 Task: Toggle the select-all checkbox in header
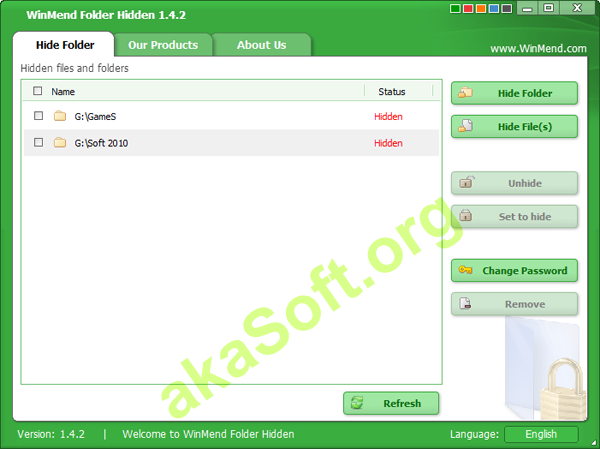point(38,91)
